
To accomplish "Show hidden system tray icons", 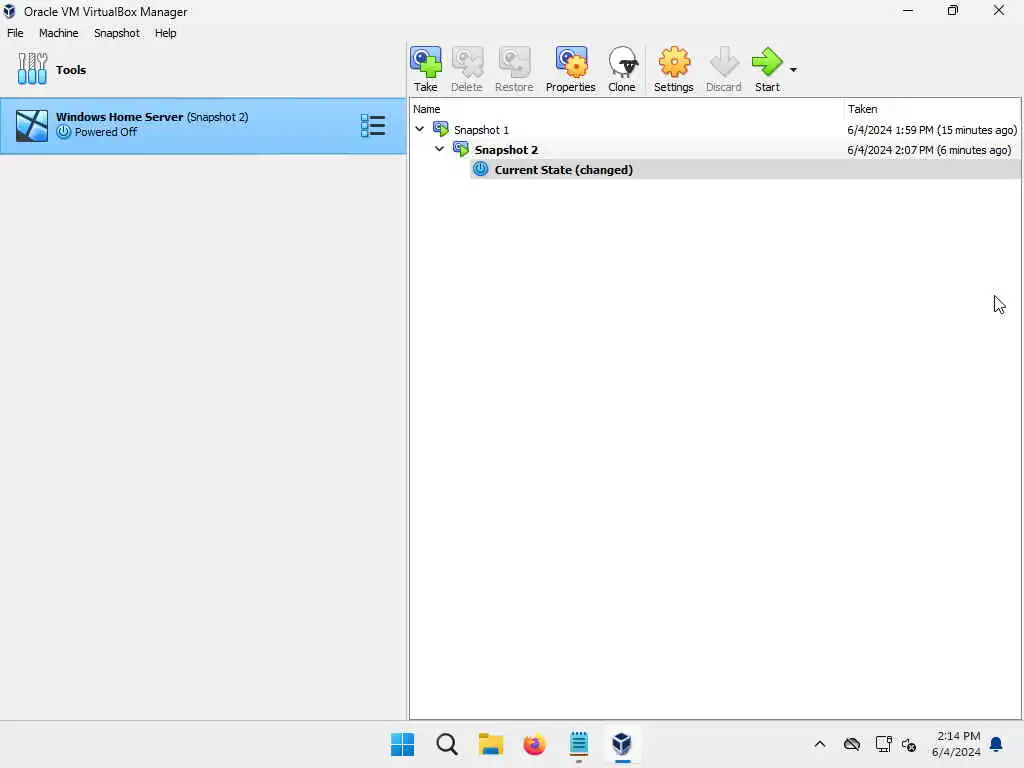I will click(x=820, y=744).
